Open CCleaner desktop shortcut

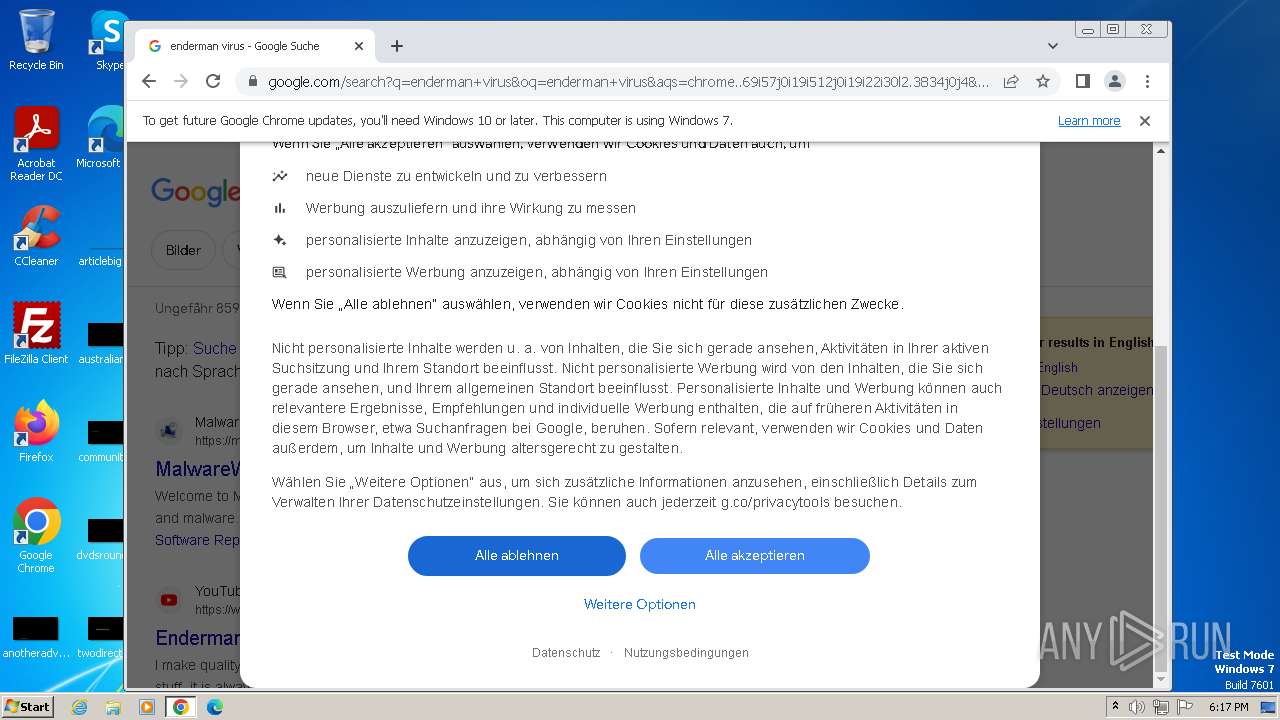pos(36,237)
